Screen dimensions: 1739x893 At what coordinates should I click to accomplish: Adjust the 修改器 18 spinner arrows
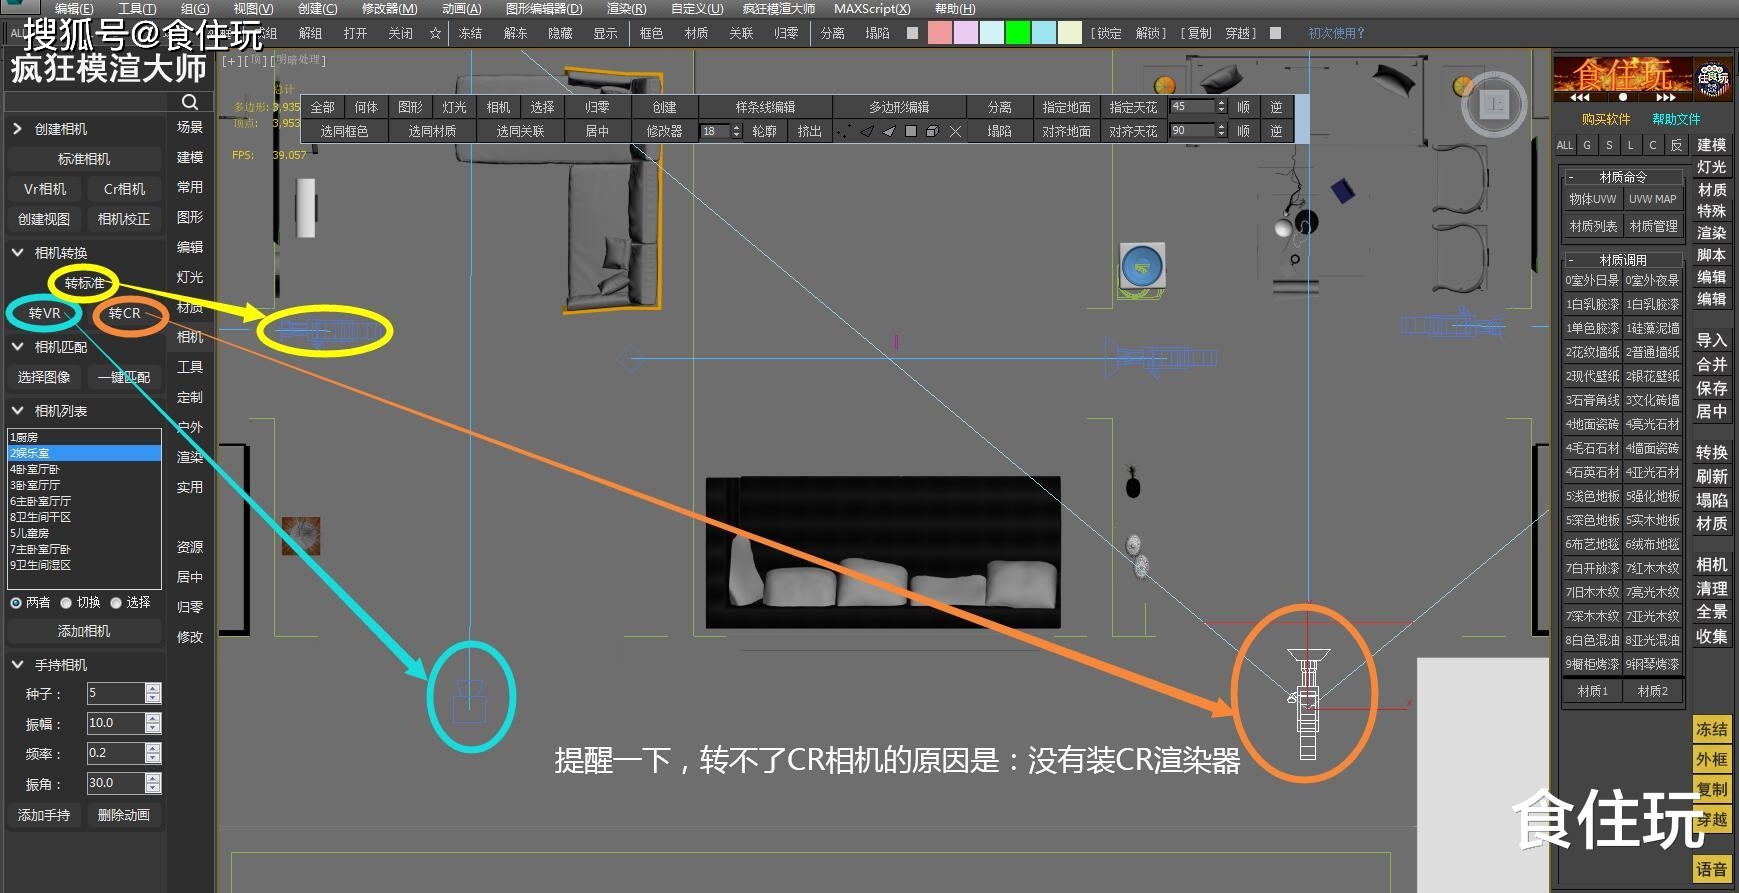coord(737,131)
